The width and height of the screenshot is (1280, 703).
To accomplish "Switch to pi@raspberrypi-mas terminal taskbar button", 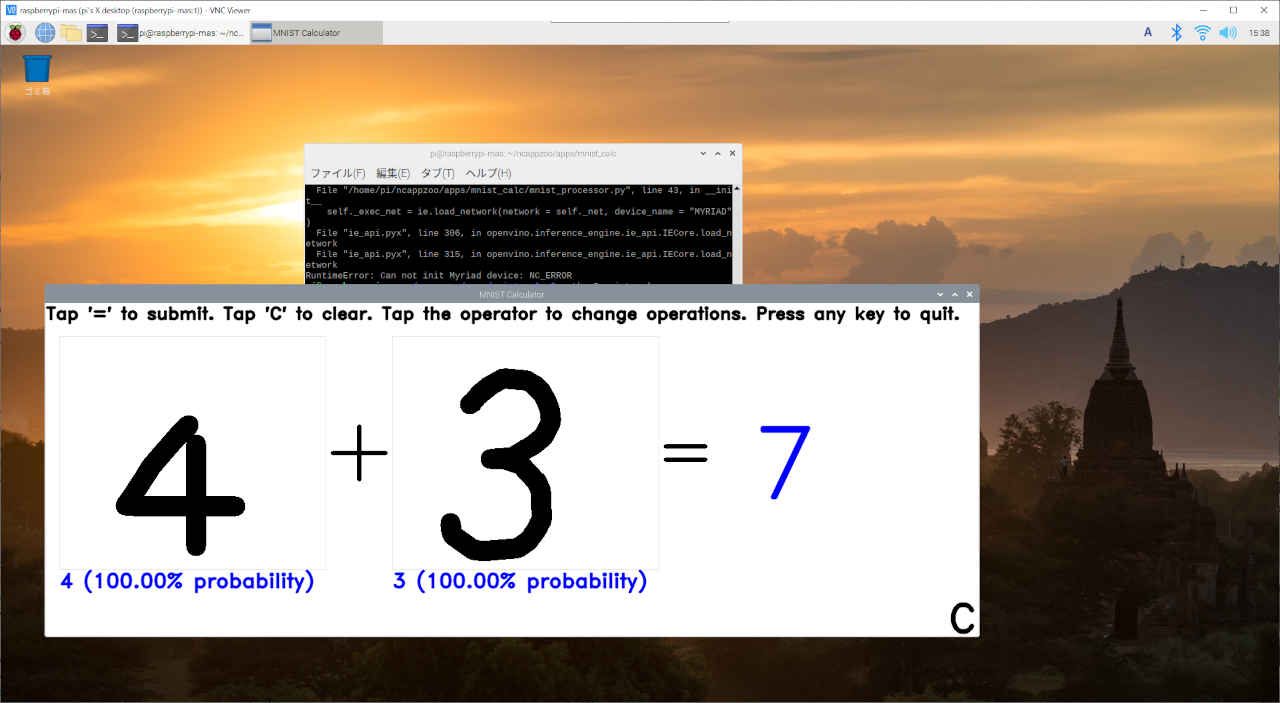I will [180, 33].
